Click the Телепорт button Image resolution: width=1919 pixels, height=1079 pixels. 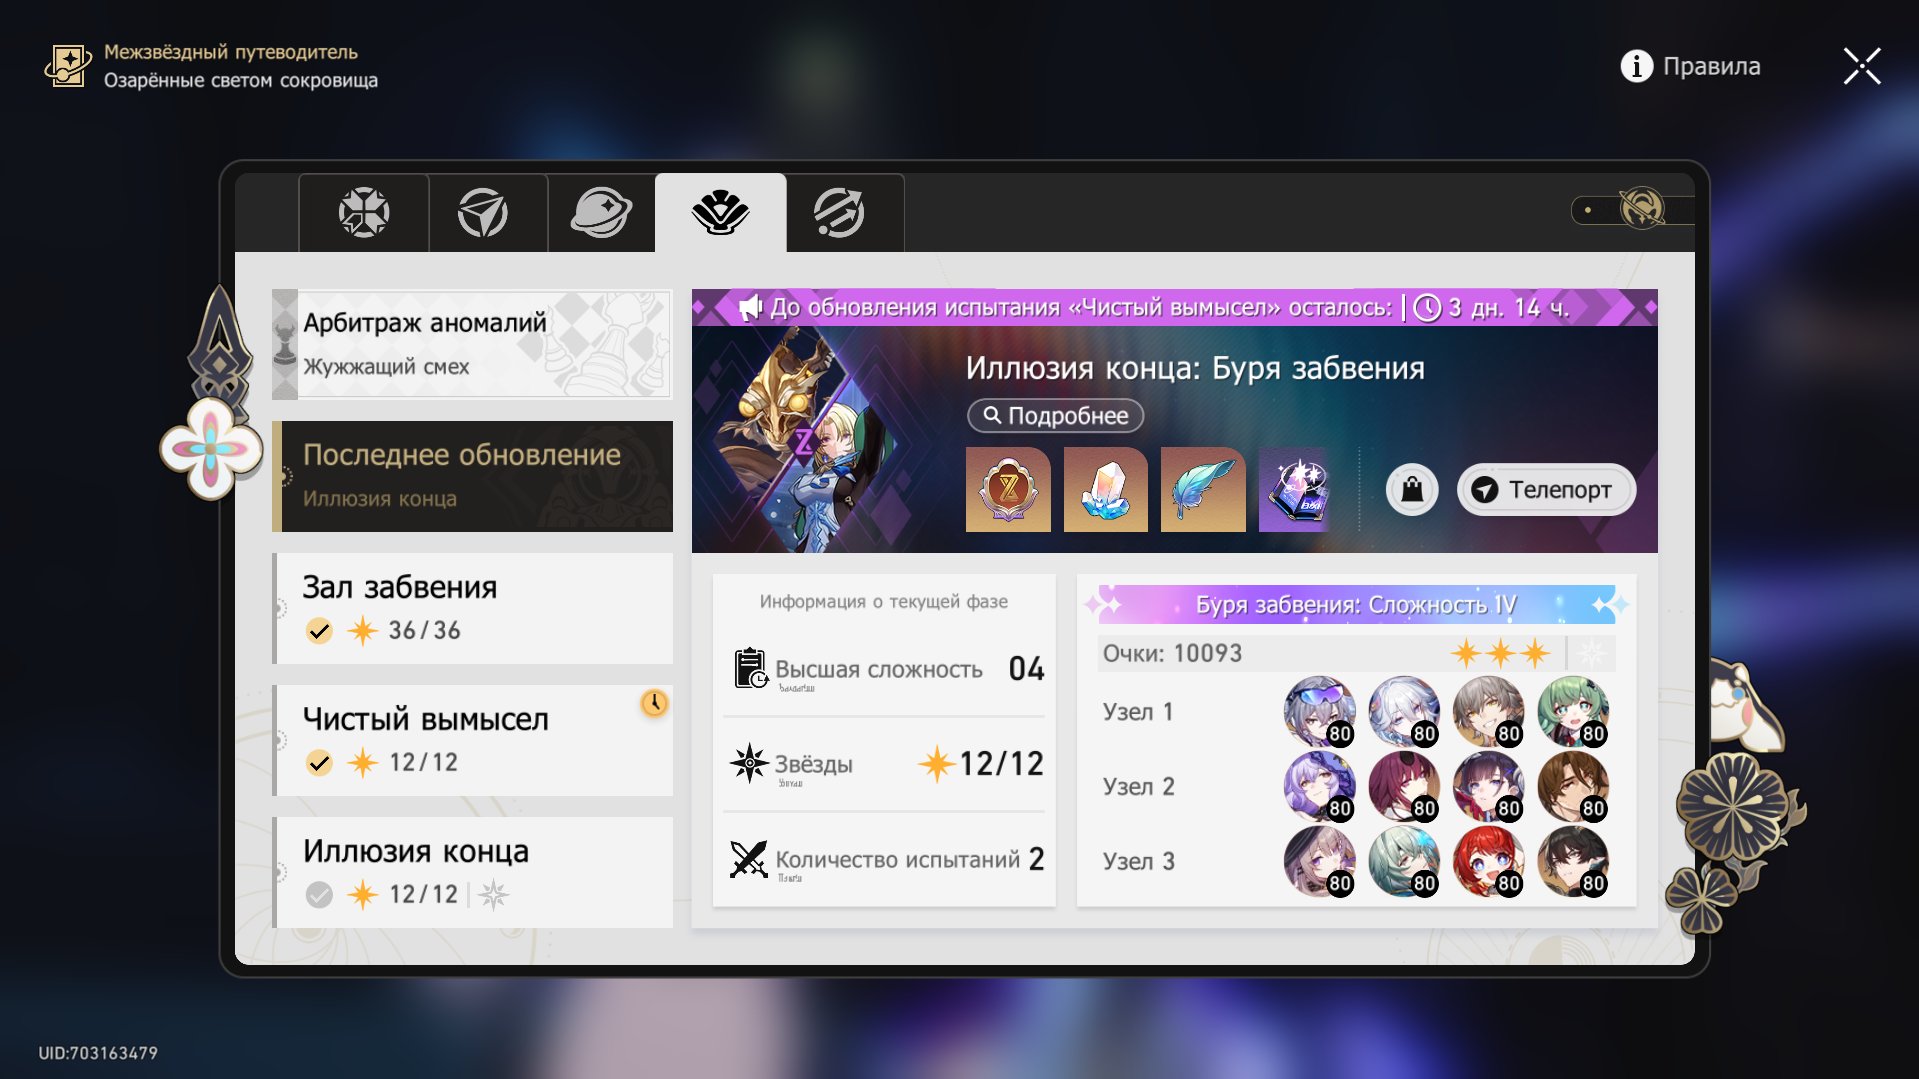pyautogui.click(x=1546, y=490)
